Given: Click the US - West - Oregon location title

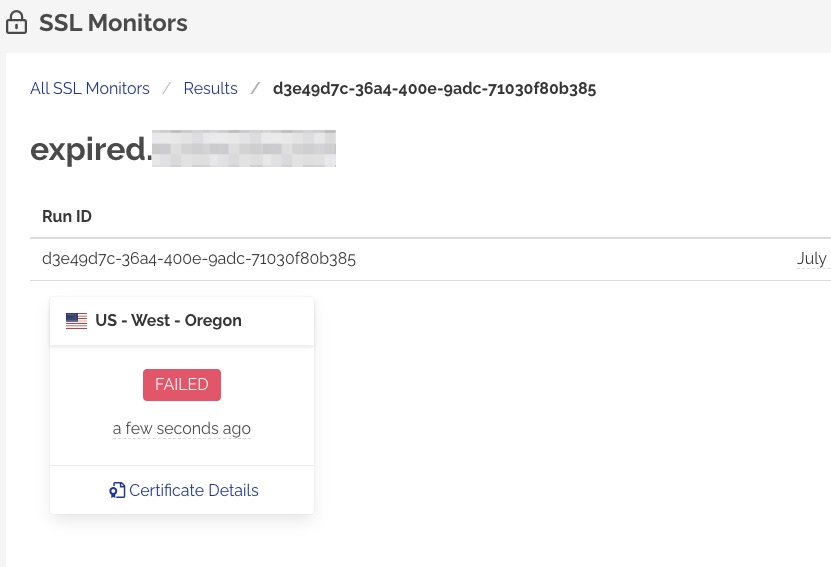Looking at the screenshot, I should pyautogui.click(x=168, y=321).
